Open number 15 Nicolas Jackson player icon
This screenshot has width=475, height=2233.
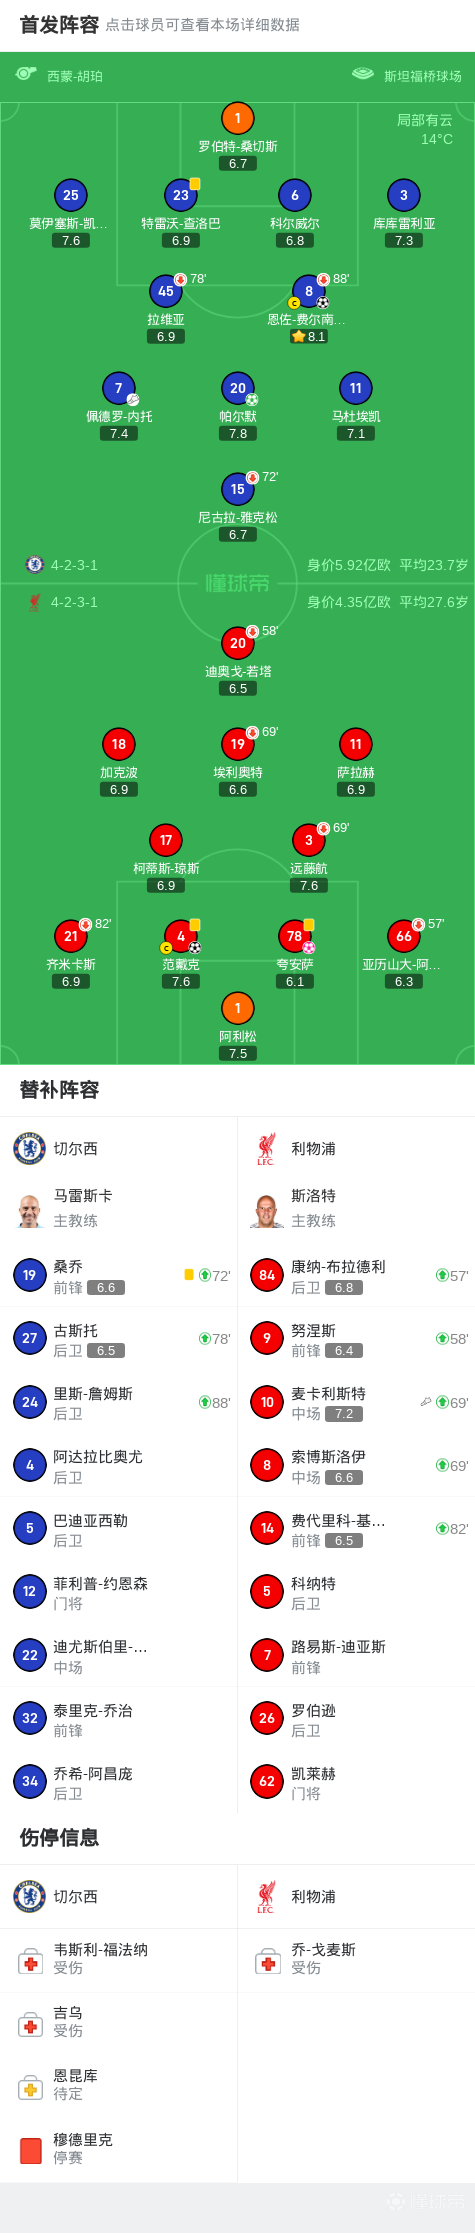tap(237, 489)
